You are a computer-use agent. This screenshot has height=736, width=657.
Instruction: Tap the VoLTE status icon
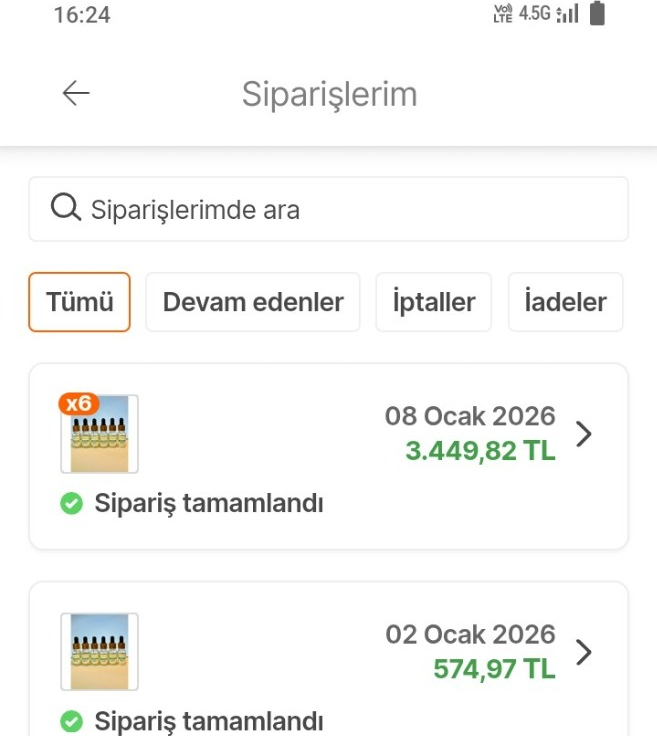(505, 15)
